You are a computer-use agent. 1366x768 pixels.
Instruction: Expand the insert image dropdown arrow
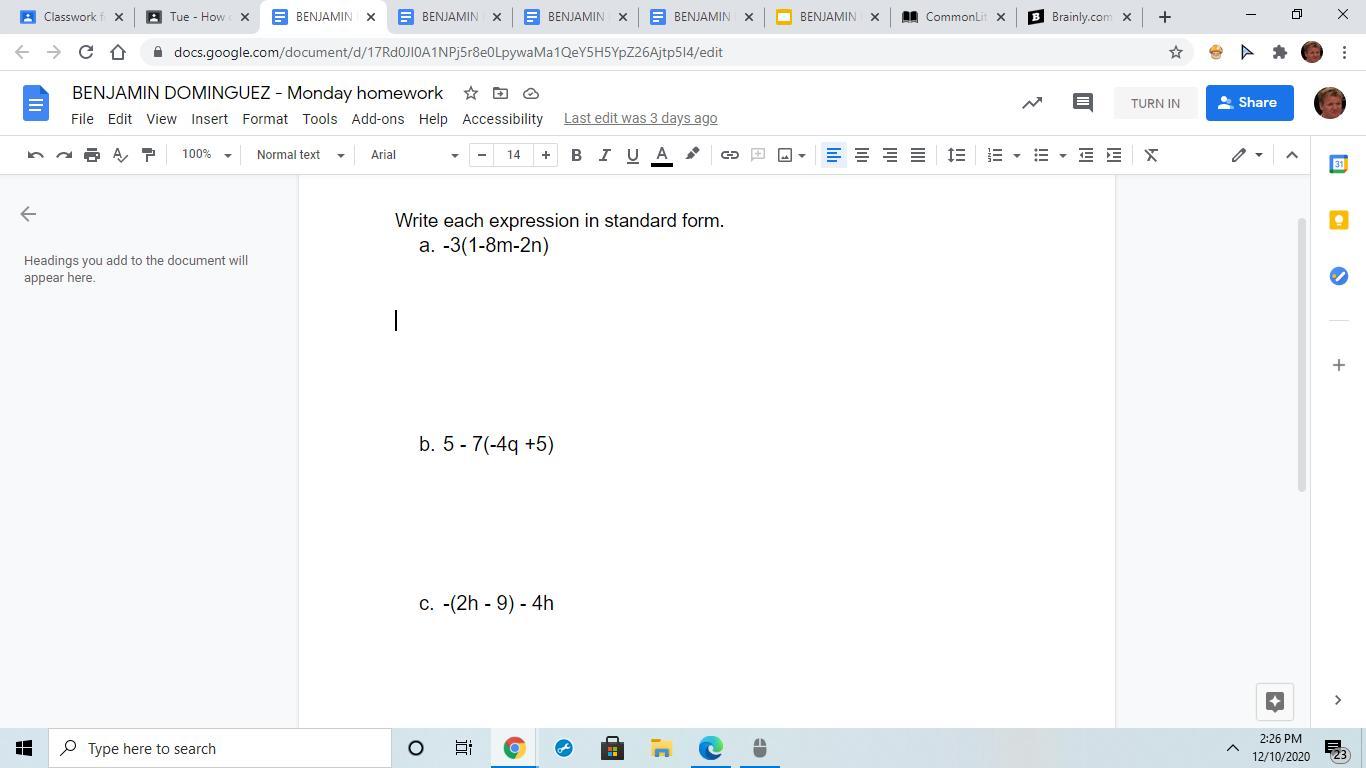[x=802, y=155]
